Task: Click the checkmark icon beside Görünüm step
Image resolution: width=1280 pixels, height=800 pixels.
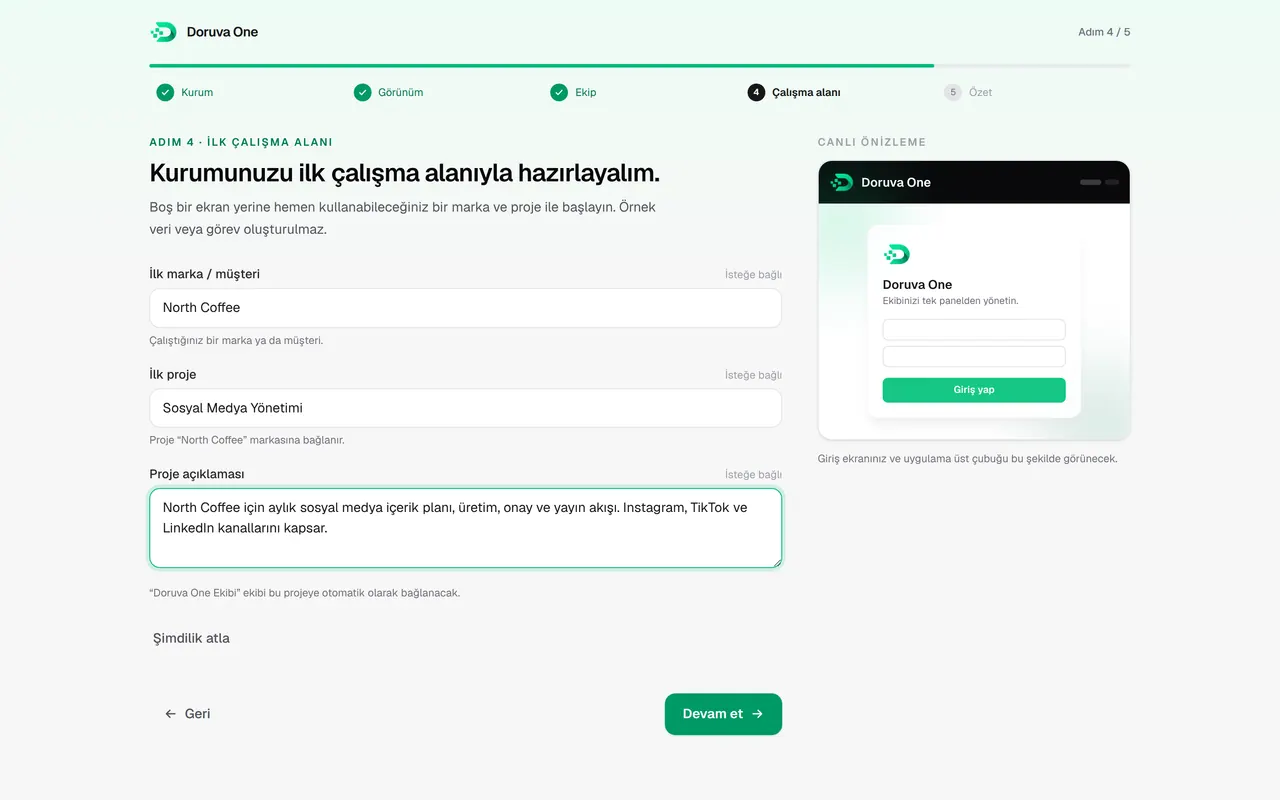Action: [362, 92]
